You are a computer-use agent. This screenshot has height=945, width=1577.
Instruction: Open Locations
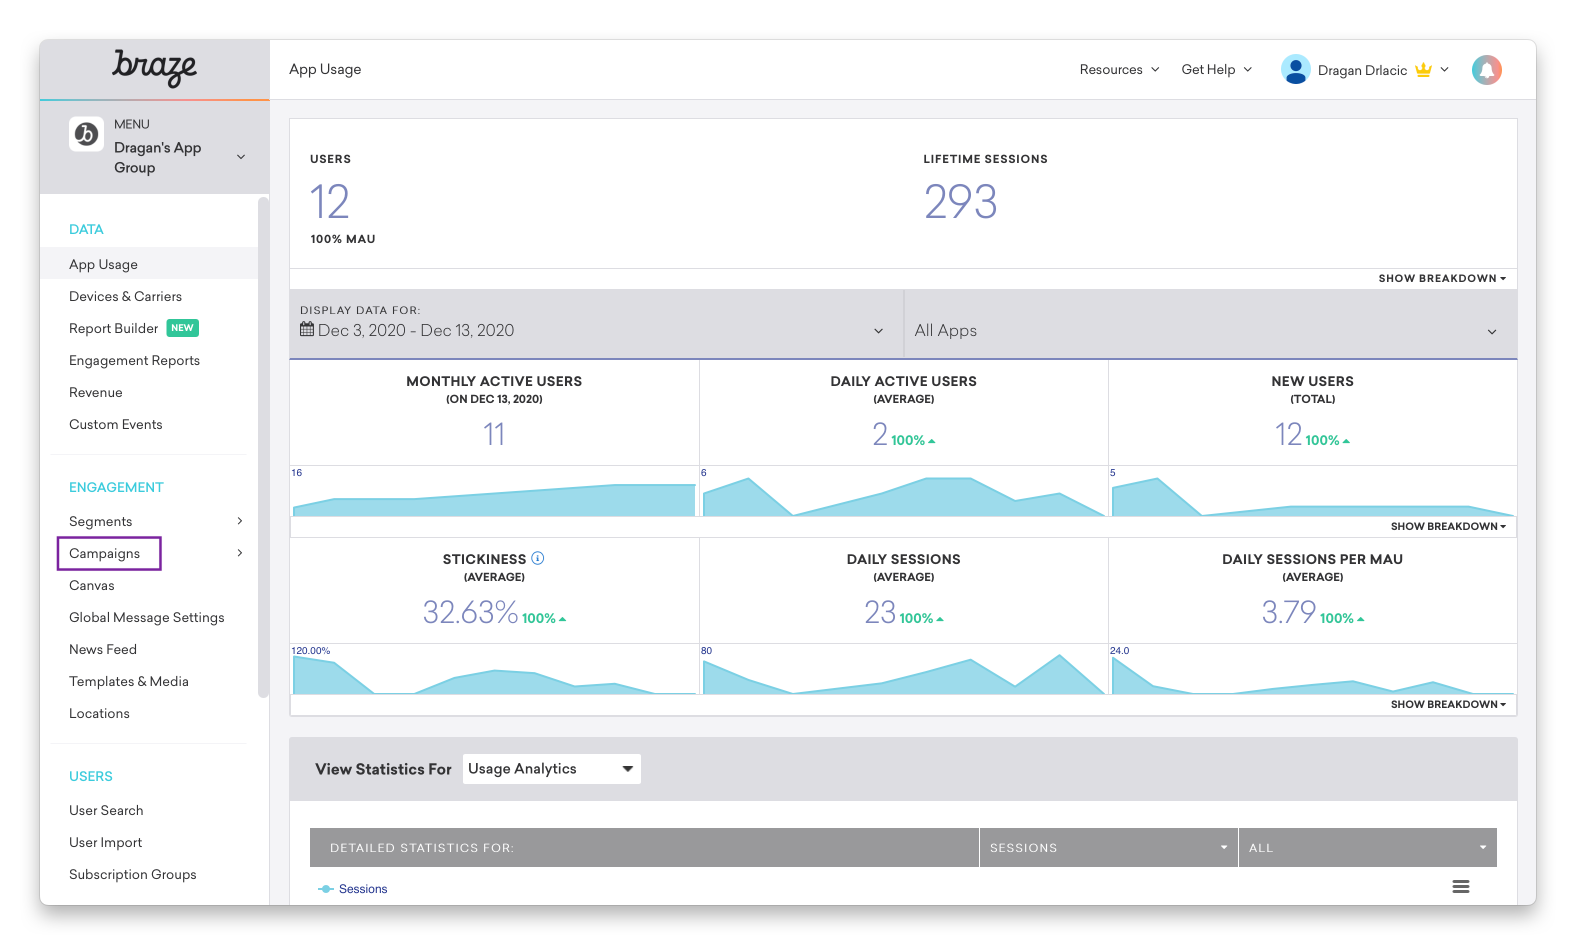click(x=99, y=713)
